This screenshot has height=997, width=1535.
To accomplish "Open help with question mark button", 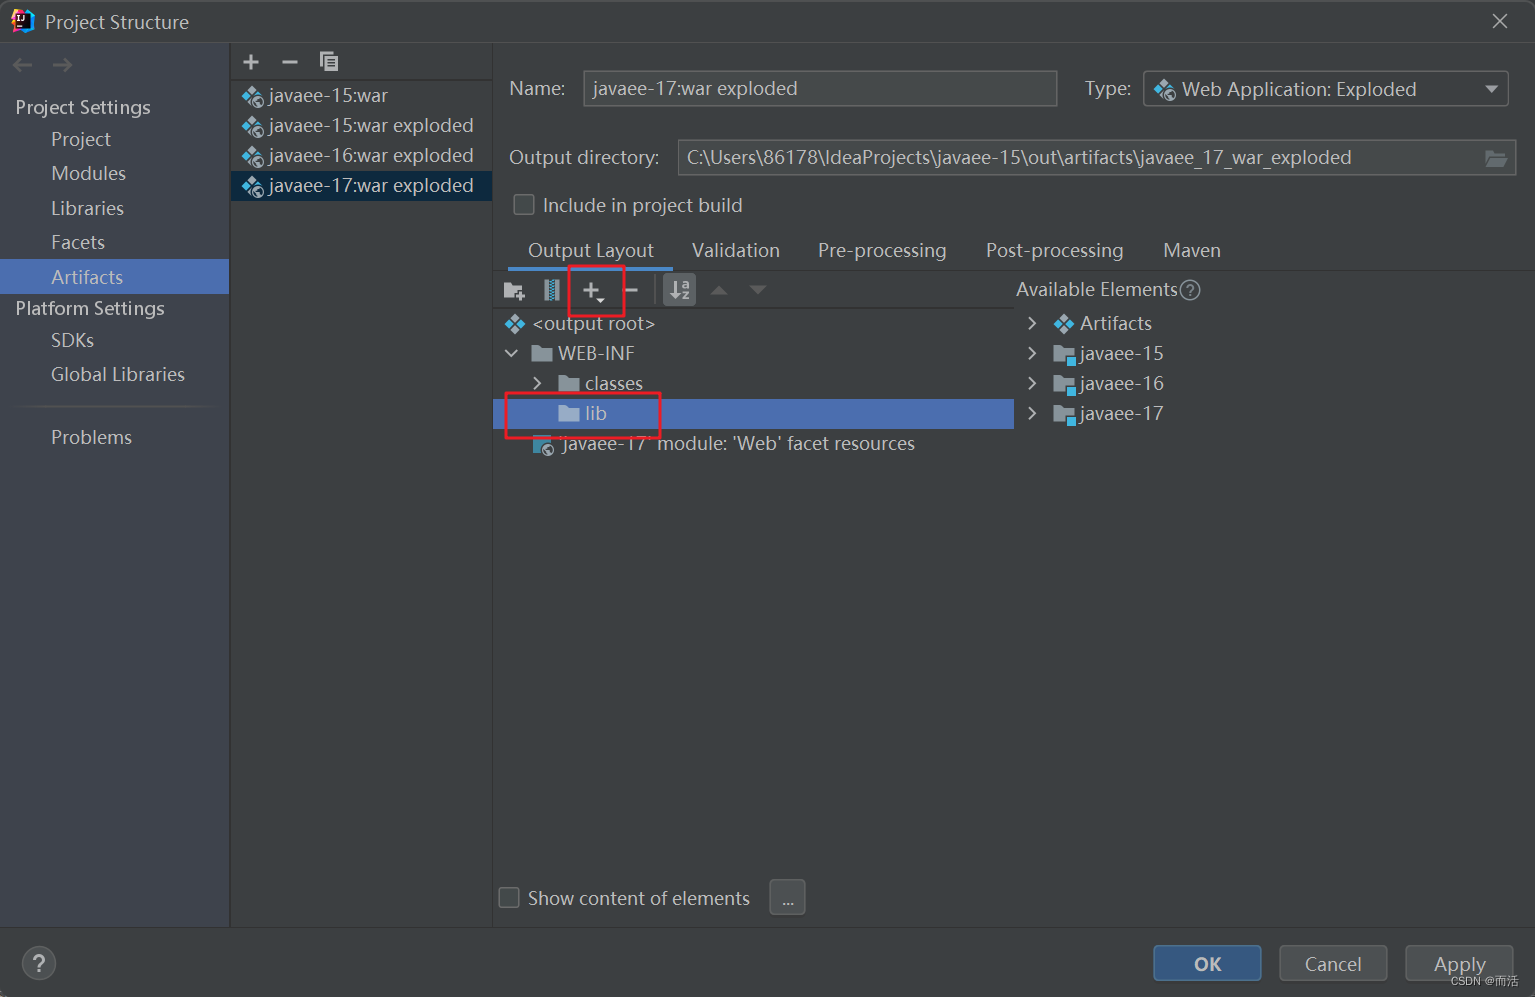I will click(x=38, y=964).
